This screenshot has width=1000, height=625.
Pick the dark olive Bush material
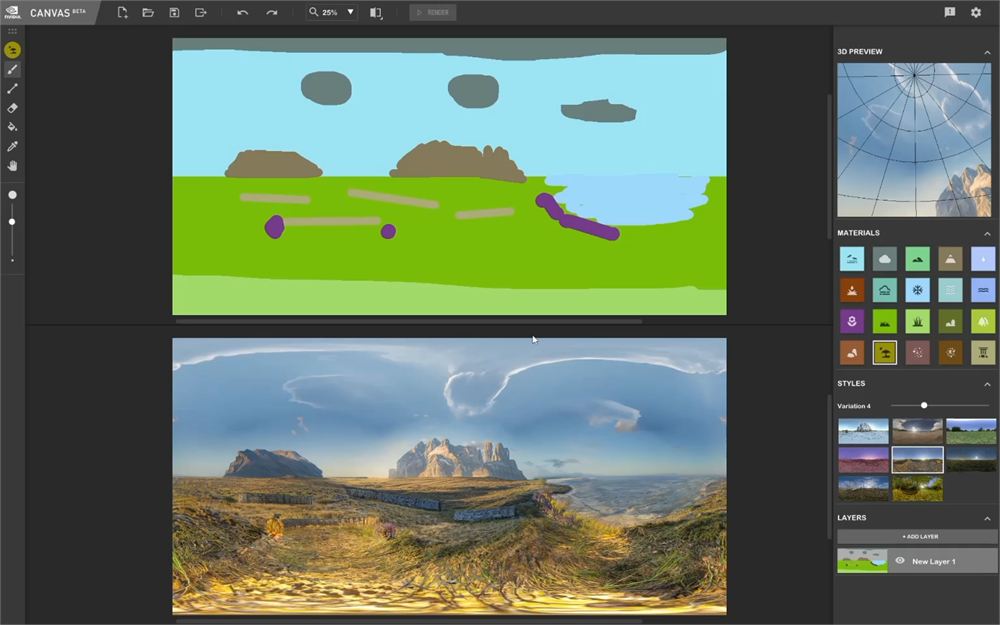[950, 321]
